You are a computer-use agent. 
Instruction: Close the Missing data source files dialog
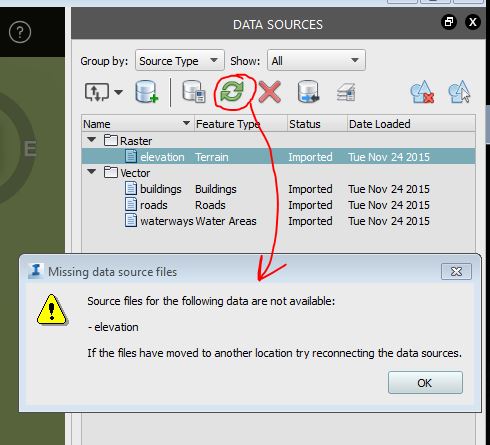456,271
